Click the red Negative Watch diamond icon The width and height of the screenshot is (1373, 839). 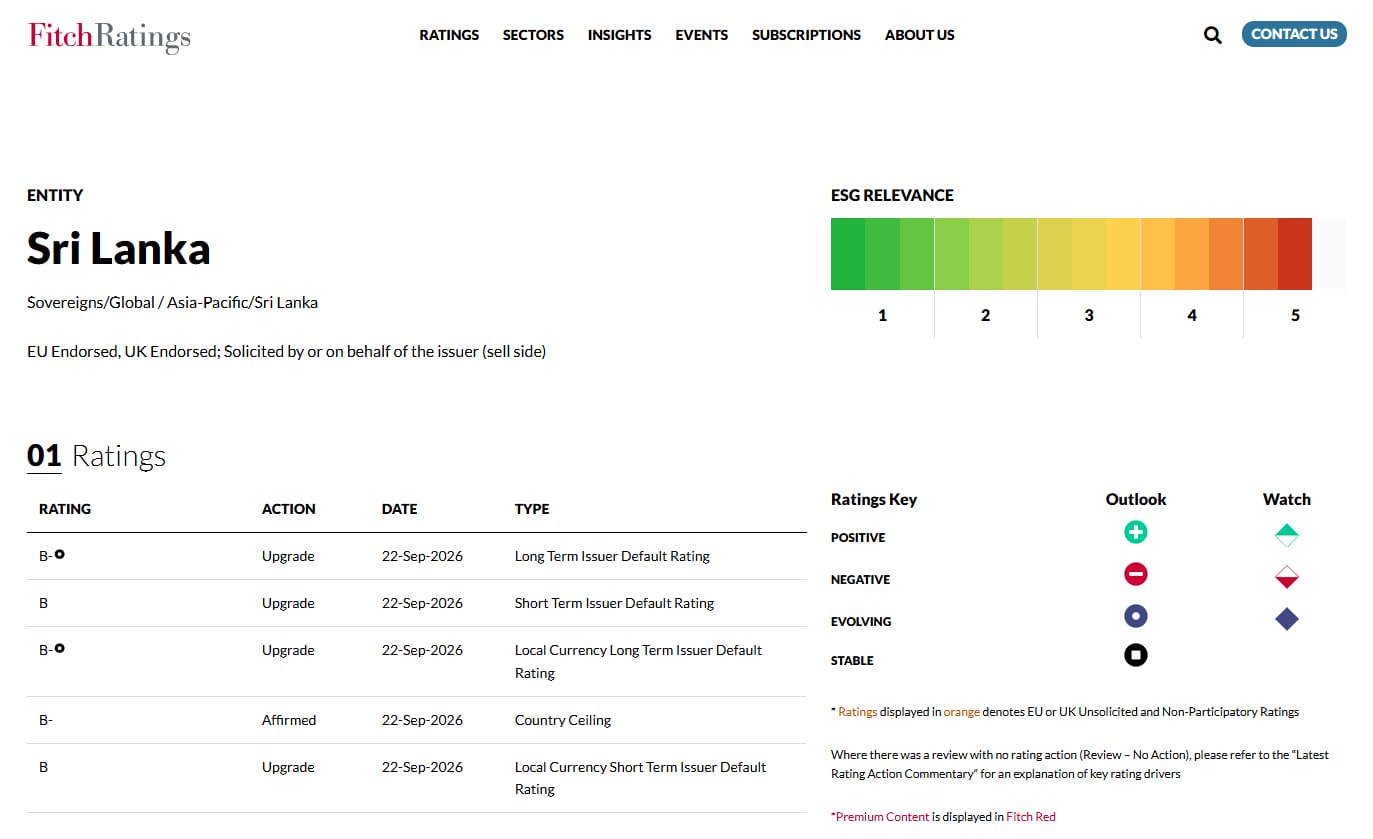coord(1287,577)
